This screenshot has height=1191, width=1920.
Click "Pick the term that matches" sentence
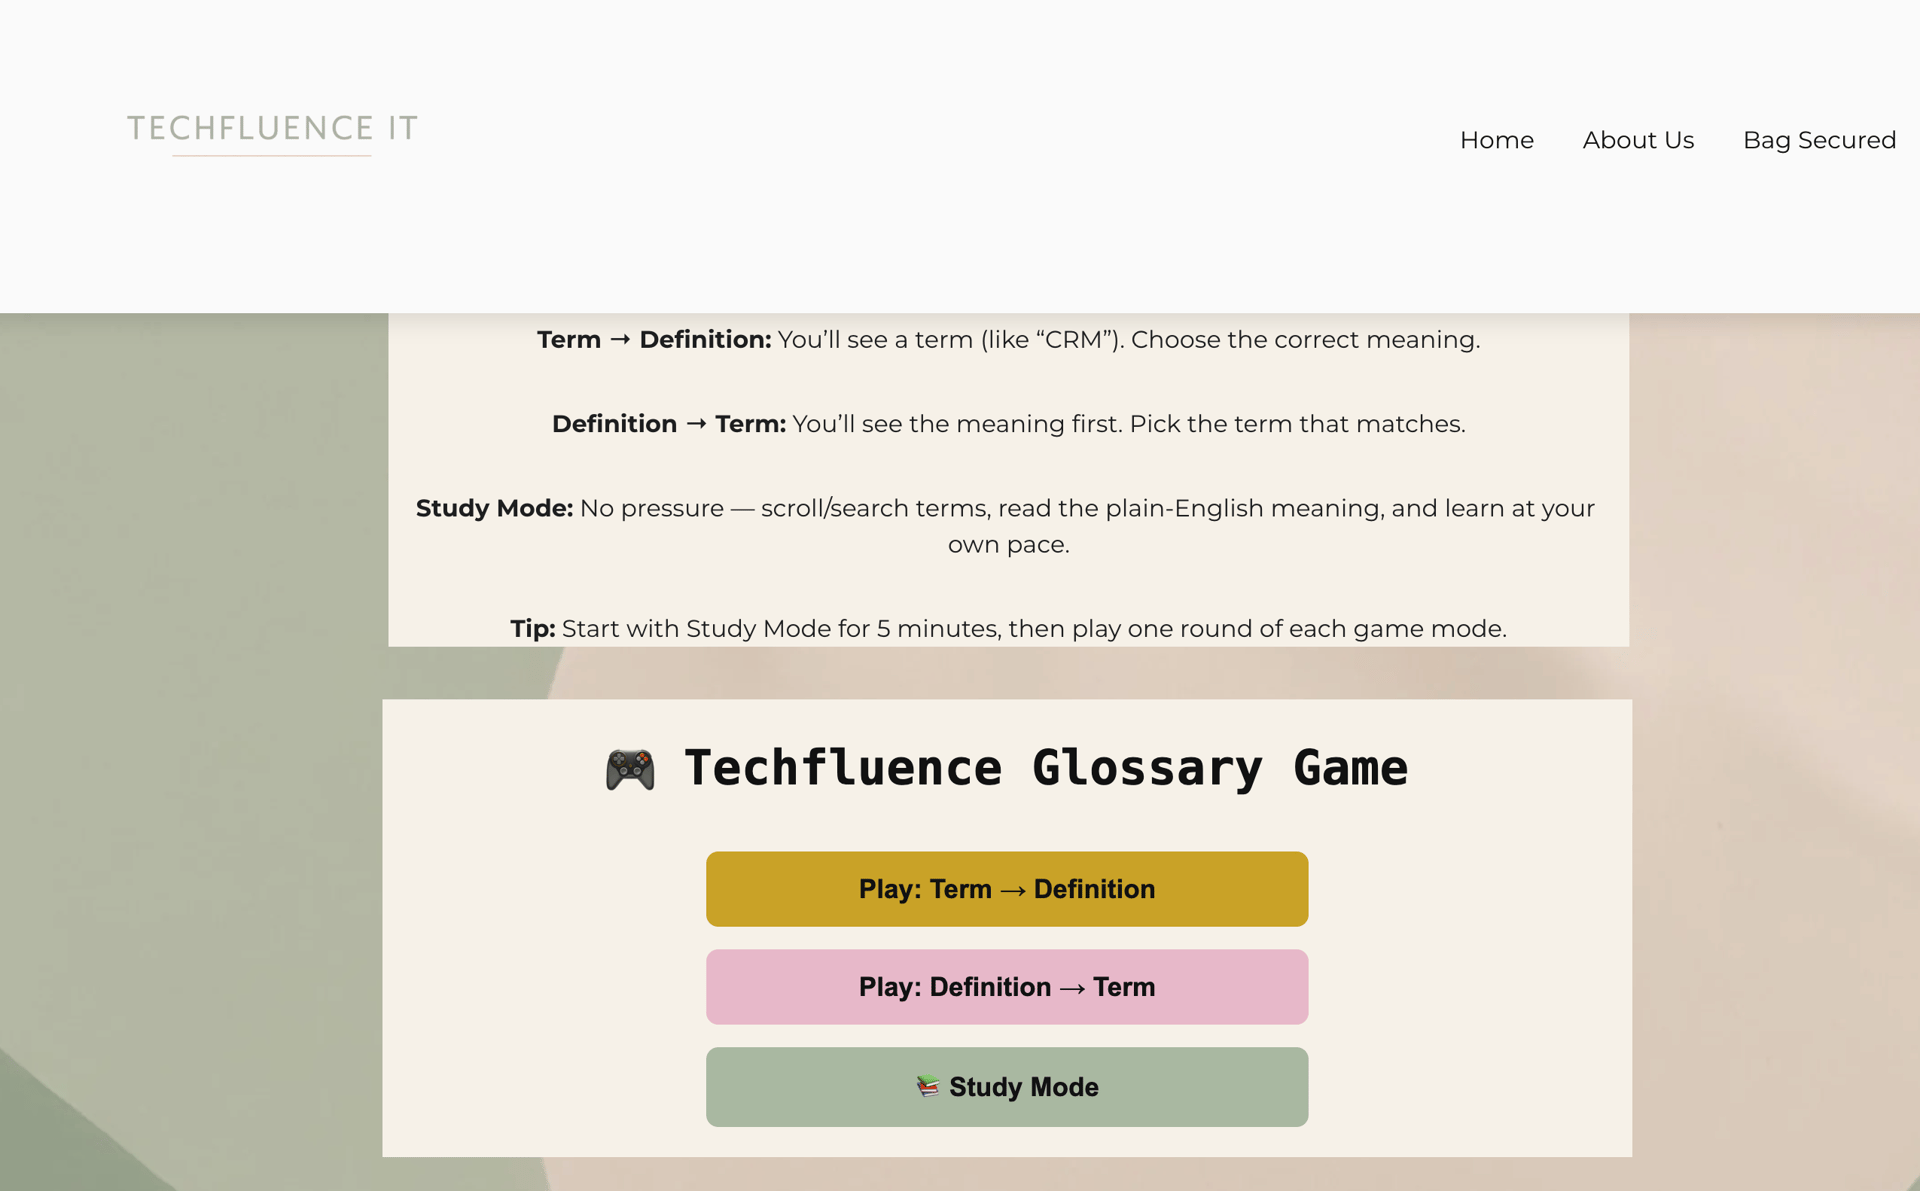1297,424
